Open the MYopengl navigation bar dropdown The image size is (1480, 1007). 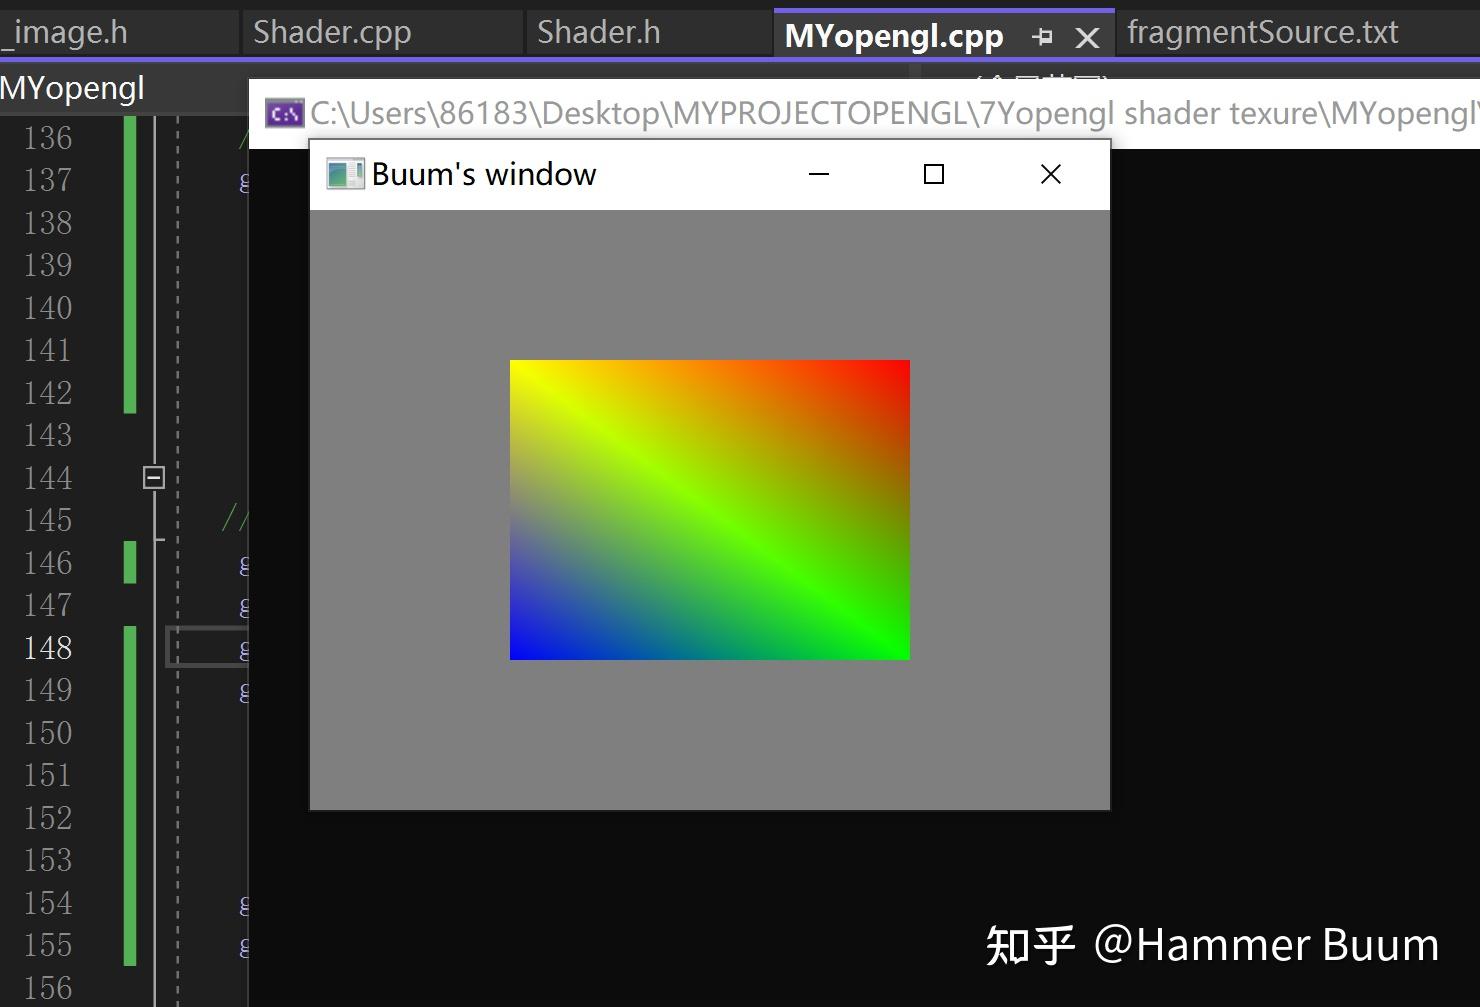click(x=73, y=88)
